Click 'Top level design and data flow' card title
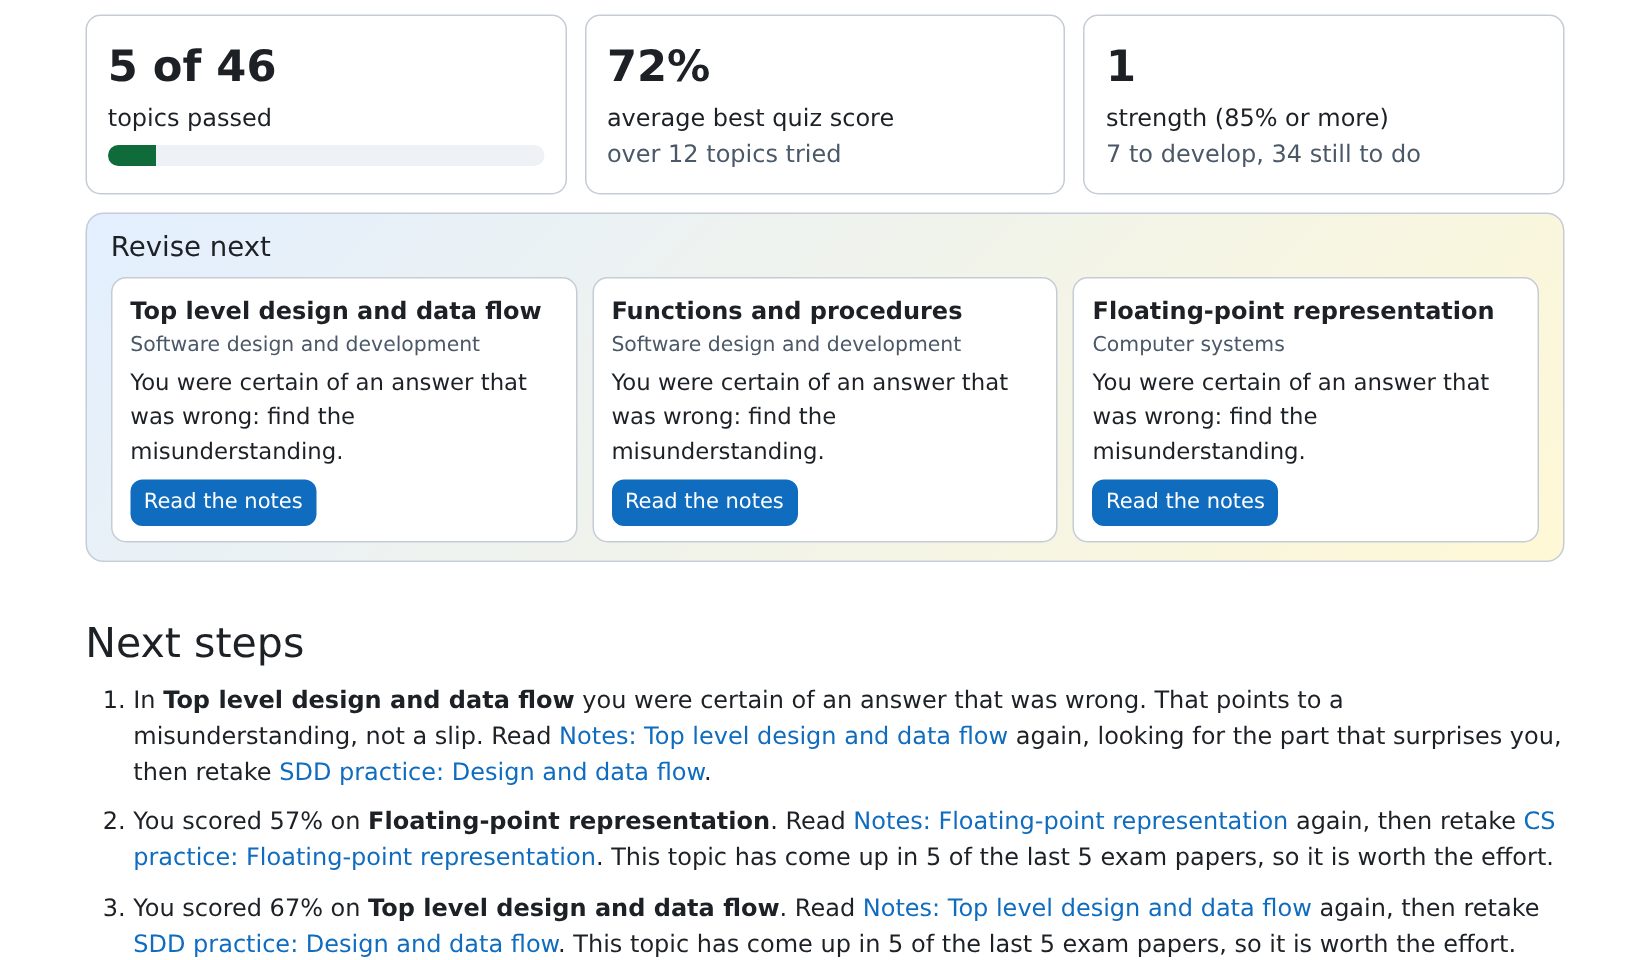1650x960 pixels. (336, 311)
